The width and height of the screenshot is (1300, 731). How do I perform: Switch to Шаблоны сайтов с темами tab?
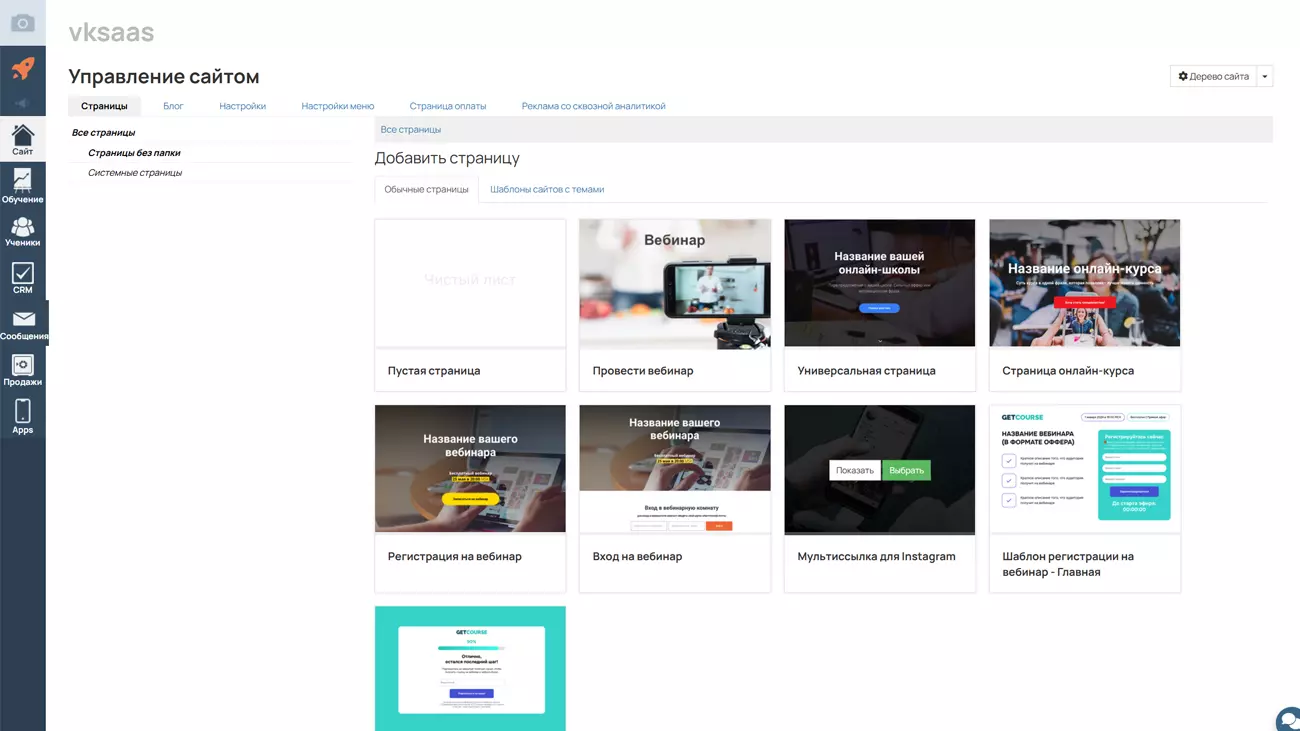click(x=546, y=189)
